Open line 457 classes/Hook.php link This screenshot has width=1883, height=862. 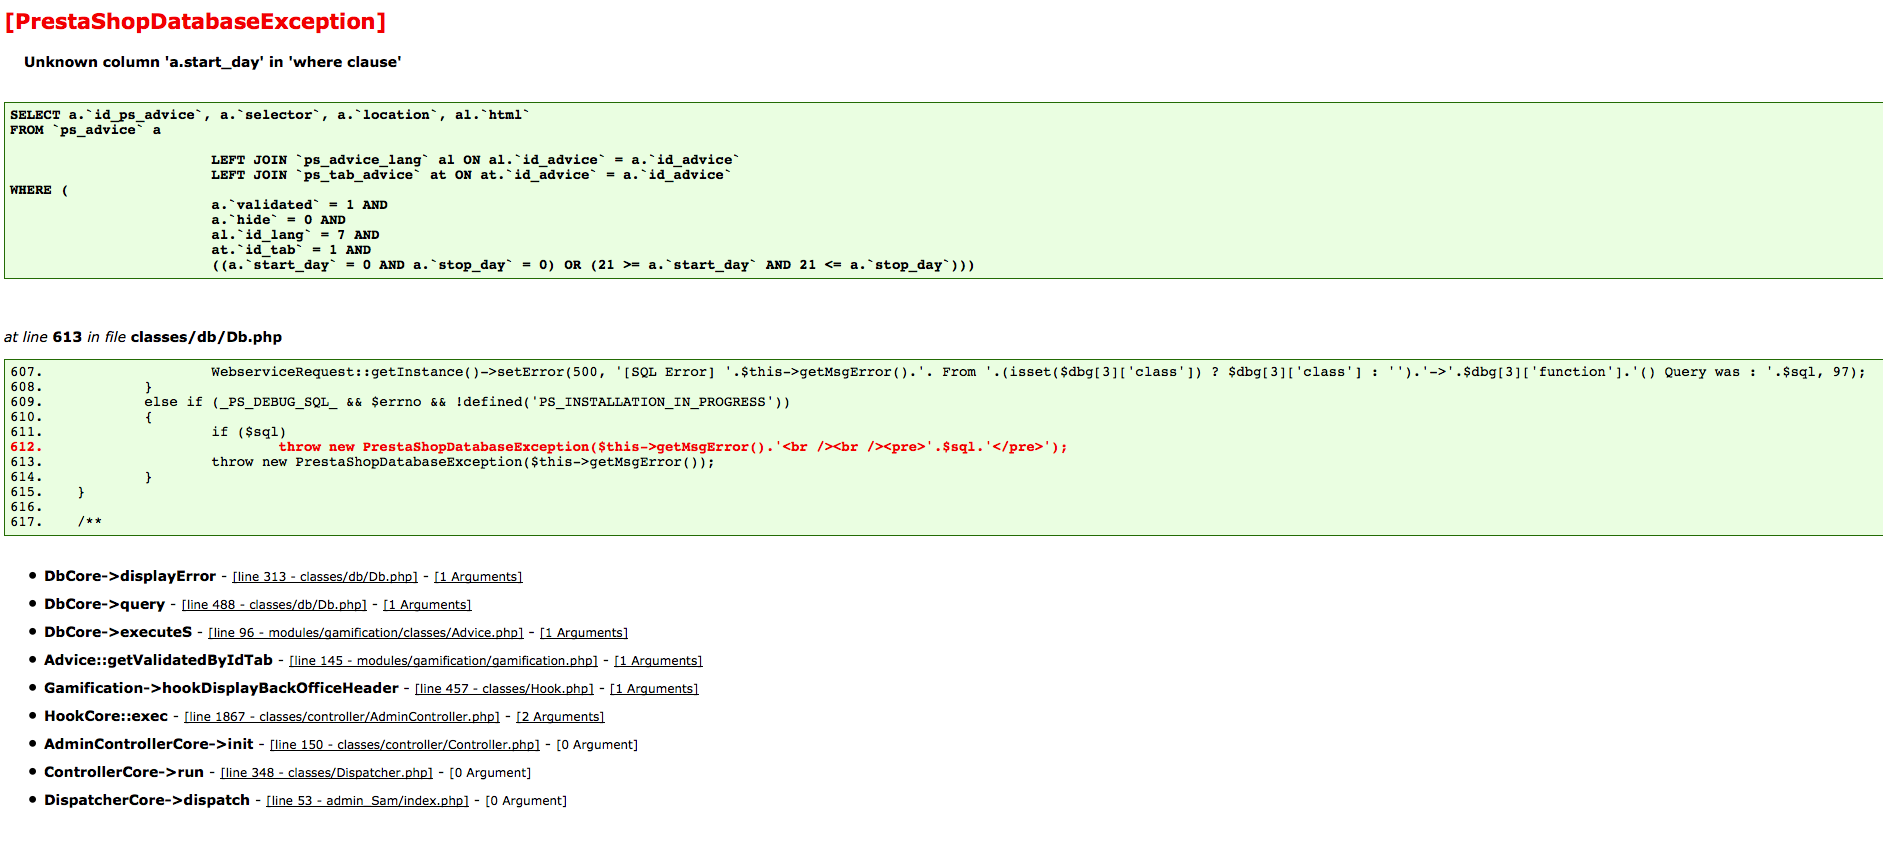click(x=504, y=689)
